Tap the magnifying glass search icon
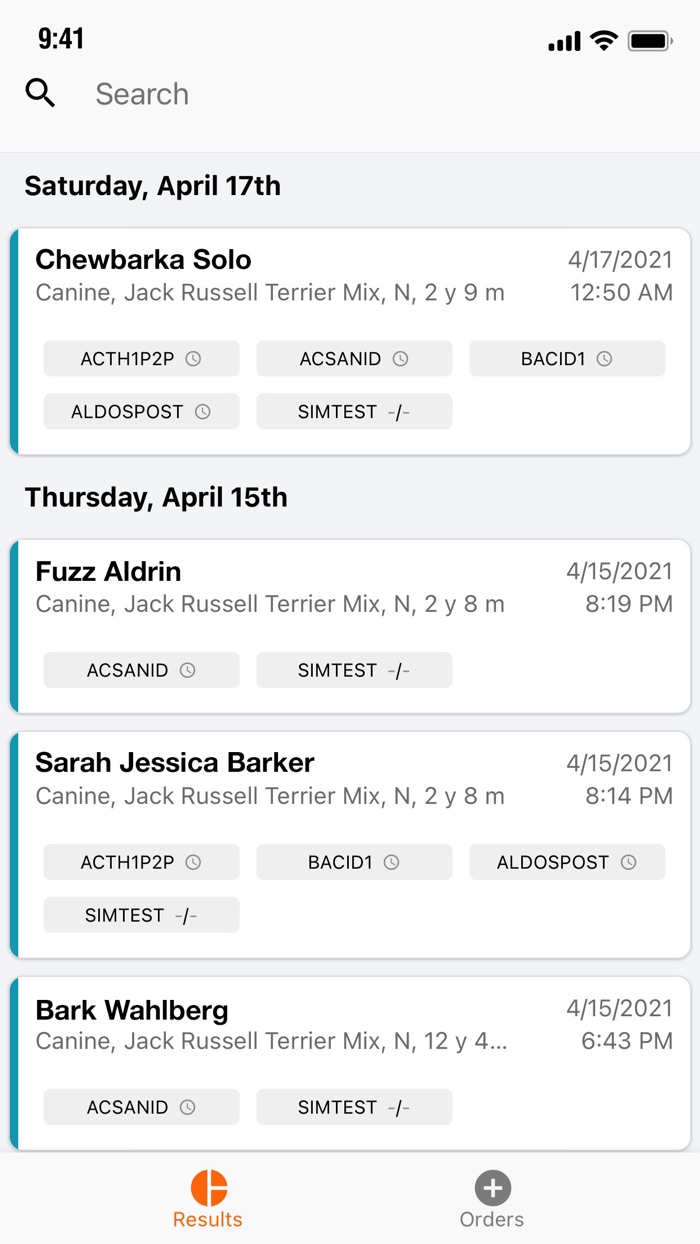This screenshot has height=1244, width=700. [x=40, y=94]
